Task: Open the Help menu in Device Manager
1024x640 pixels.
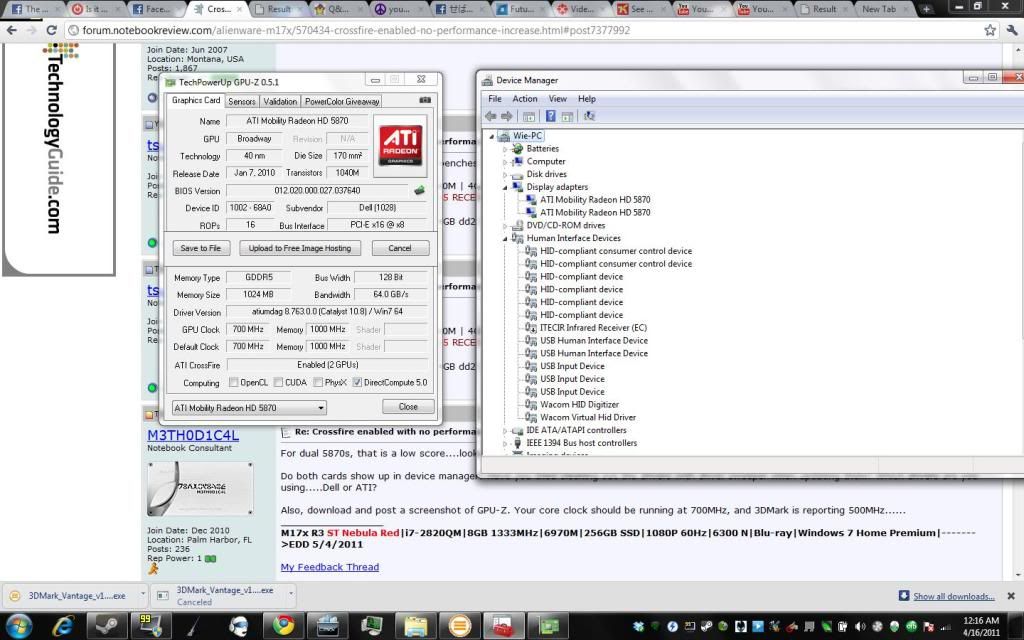Action: point(586,99)
